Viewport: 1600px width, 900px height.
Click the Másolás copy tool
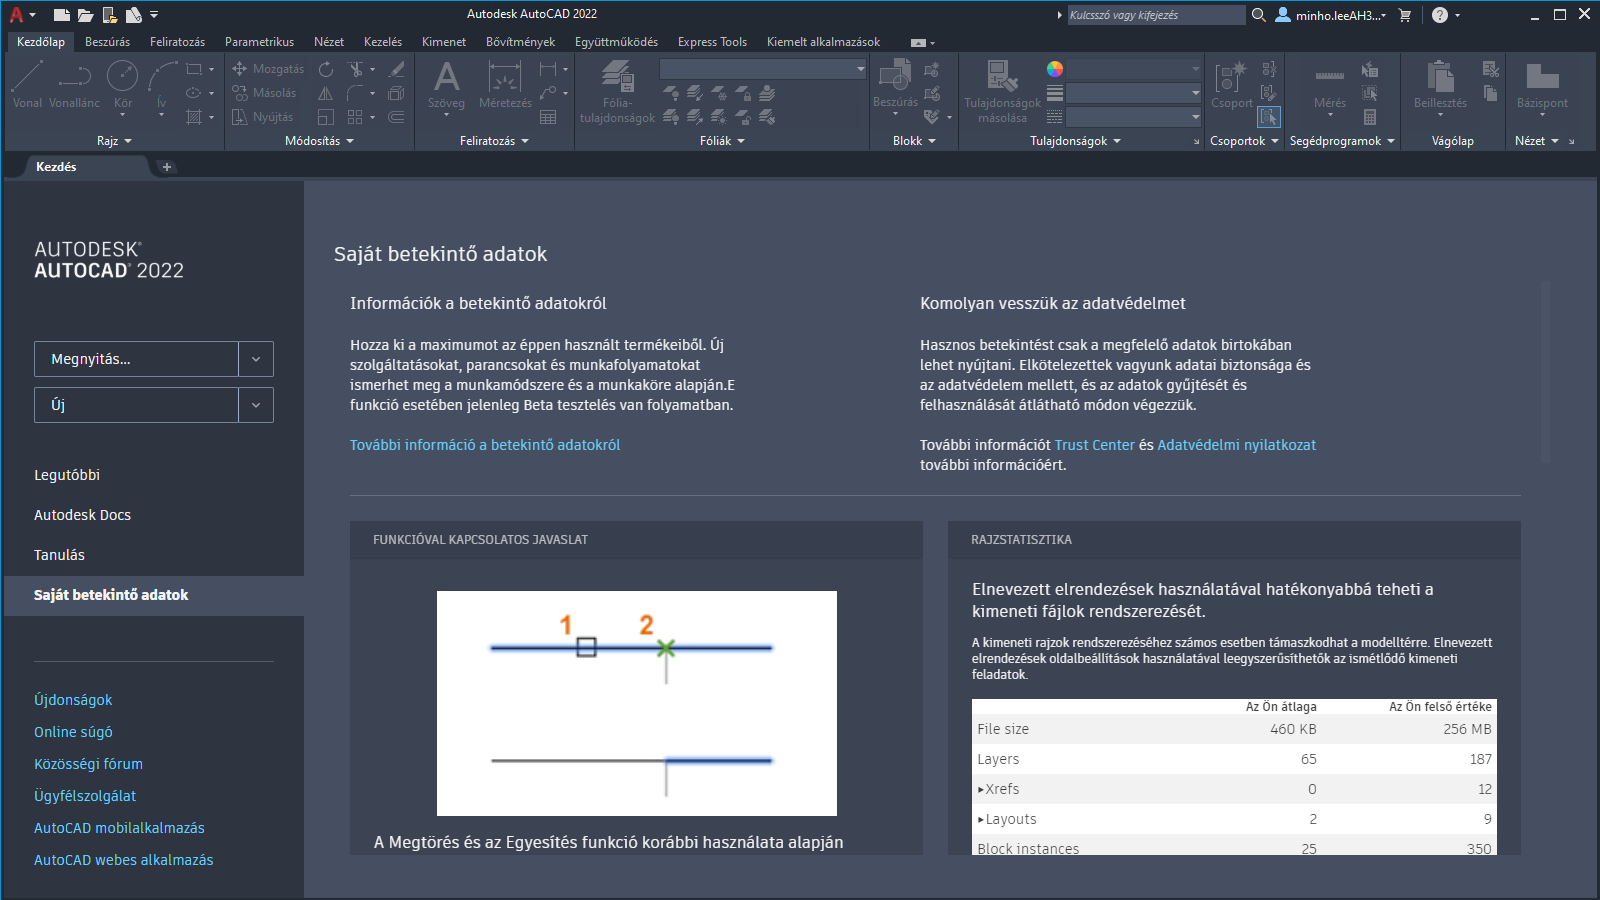pos(265,93)
